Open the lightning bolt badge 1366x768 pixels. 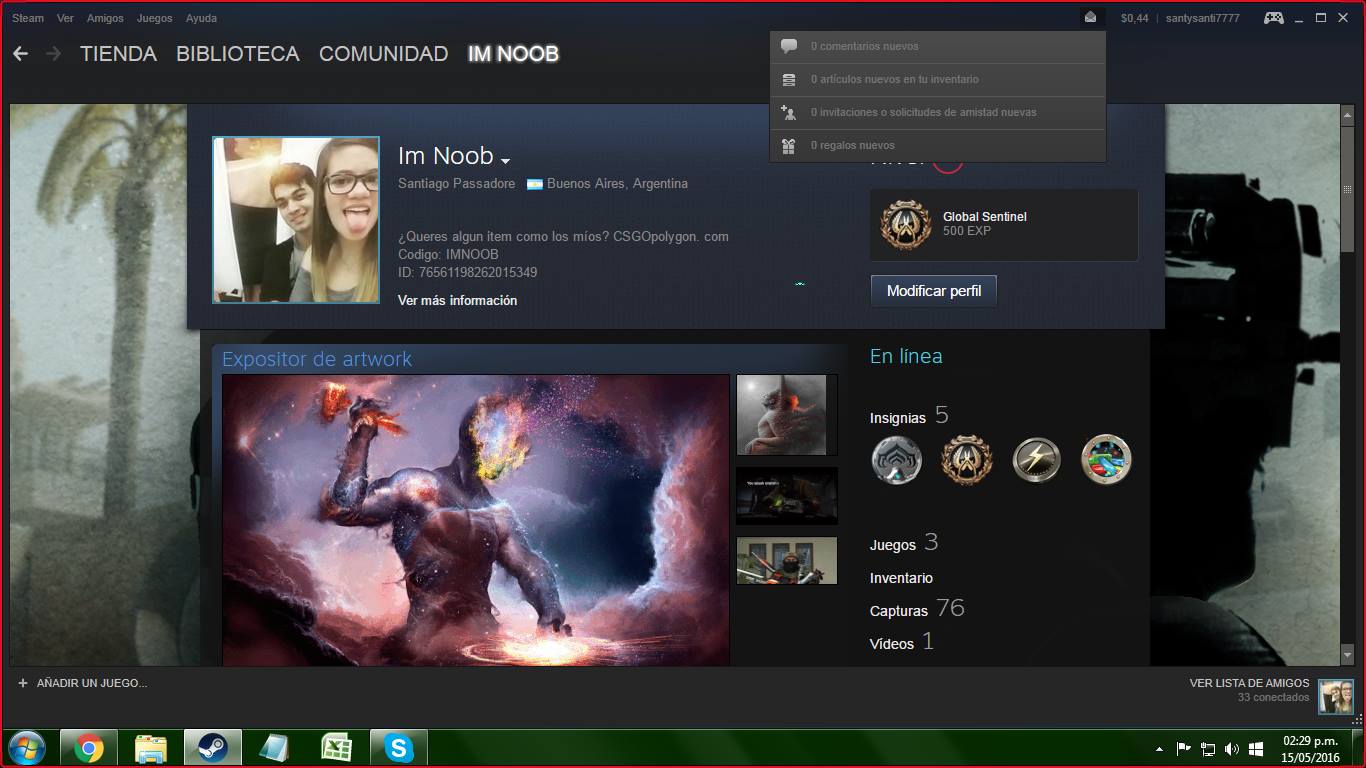(1036, 460)
